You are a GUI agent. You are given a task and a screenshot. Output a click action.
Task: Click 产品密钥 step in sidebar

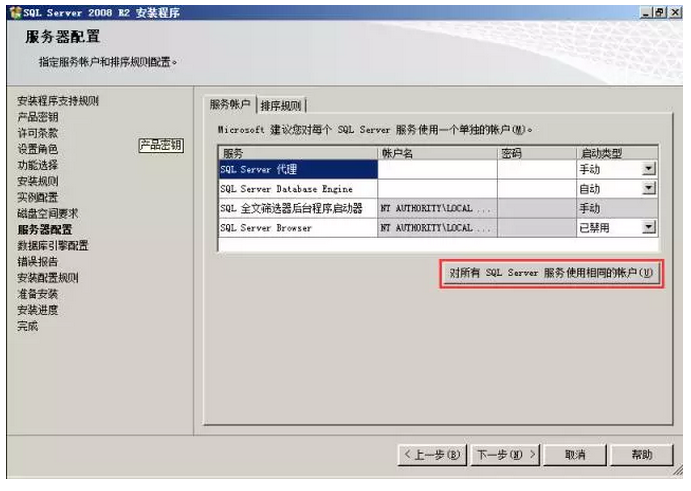click(x=37, y=117)
